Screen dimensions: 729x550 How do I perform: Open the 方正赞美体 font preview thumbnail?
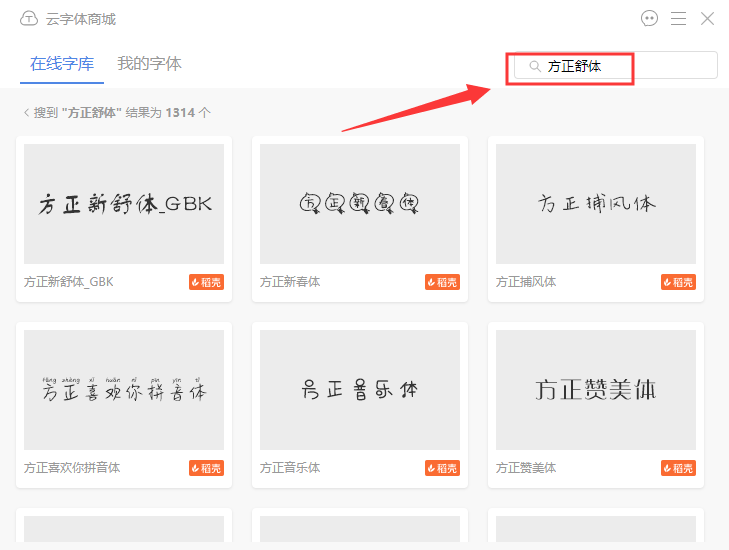tap(596, 390)
